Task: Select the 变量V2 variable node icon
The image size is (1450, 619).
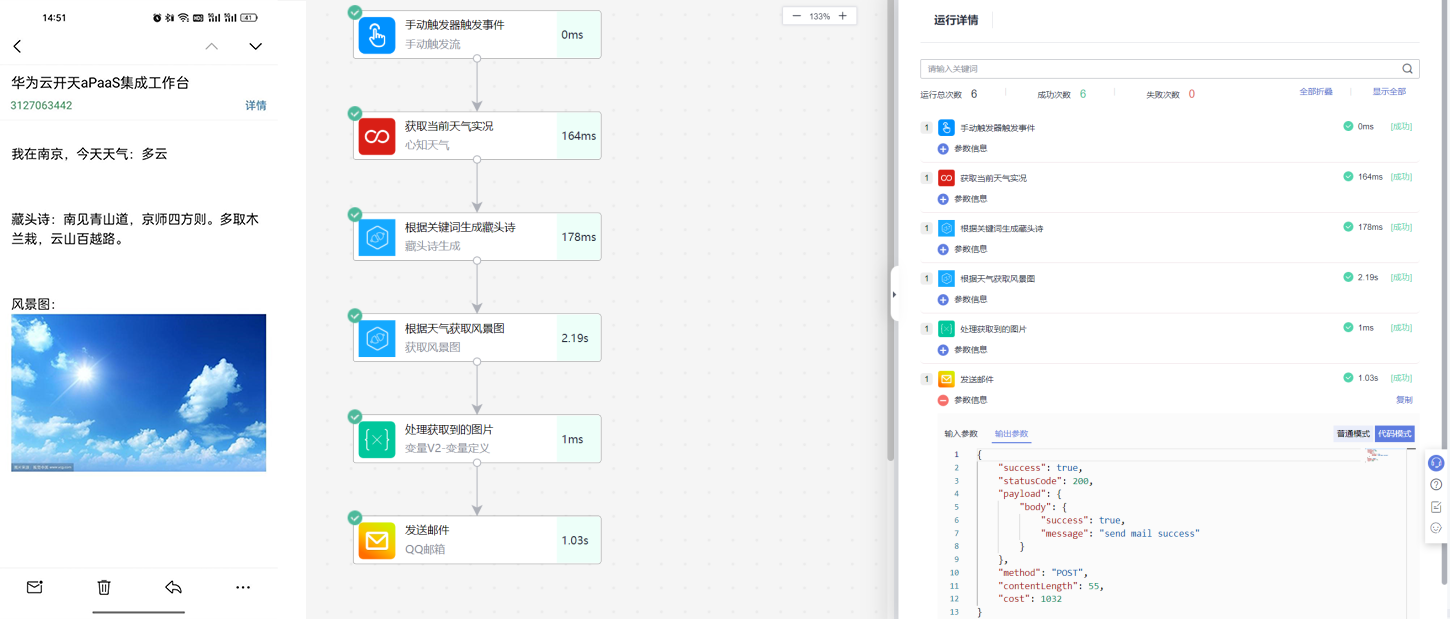Action: coord(375,438)
